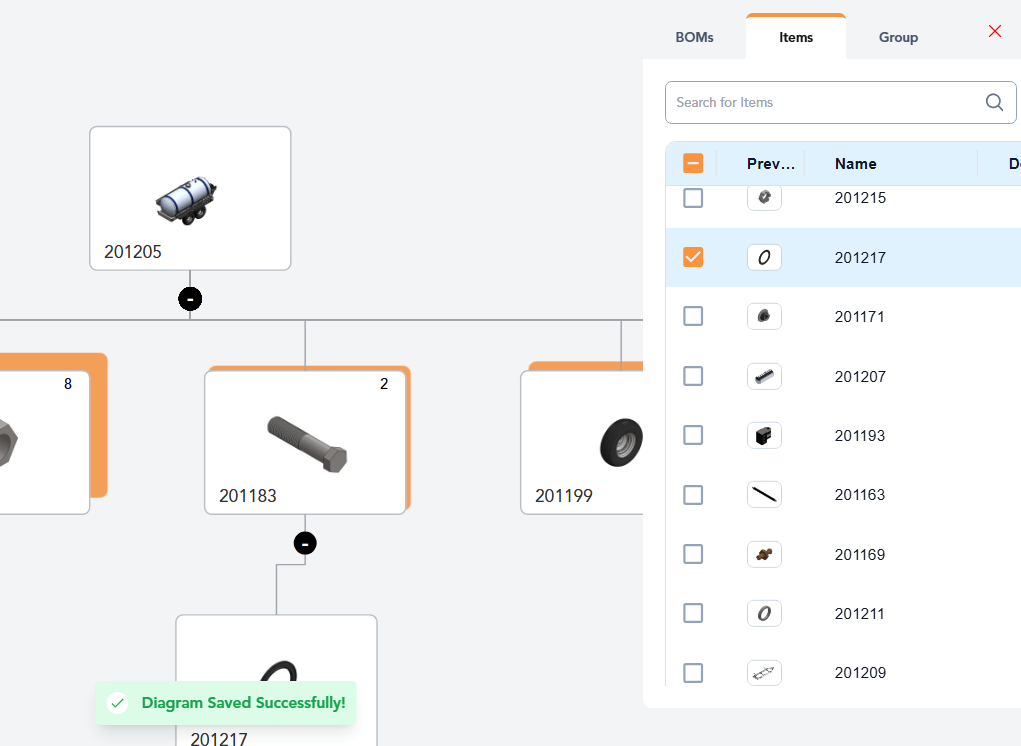The image size is (1021, 746).
Task: Select the 201211 item row name
Action: point(860,613)
